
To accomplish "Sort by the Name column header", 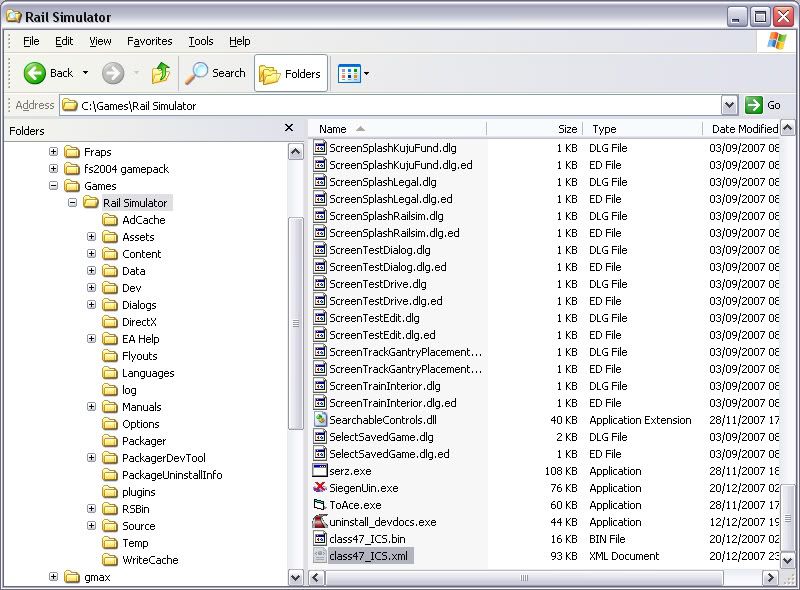I will pos(397,129).
